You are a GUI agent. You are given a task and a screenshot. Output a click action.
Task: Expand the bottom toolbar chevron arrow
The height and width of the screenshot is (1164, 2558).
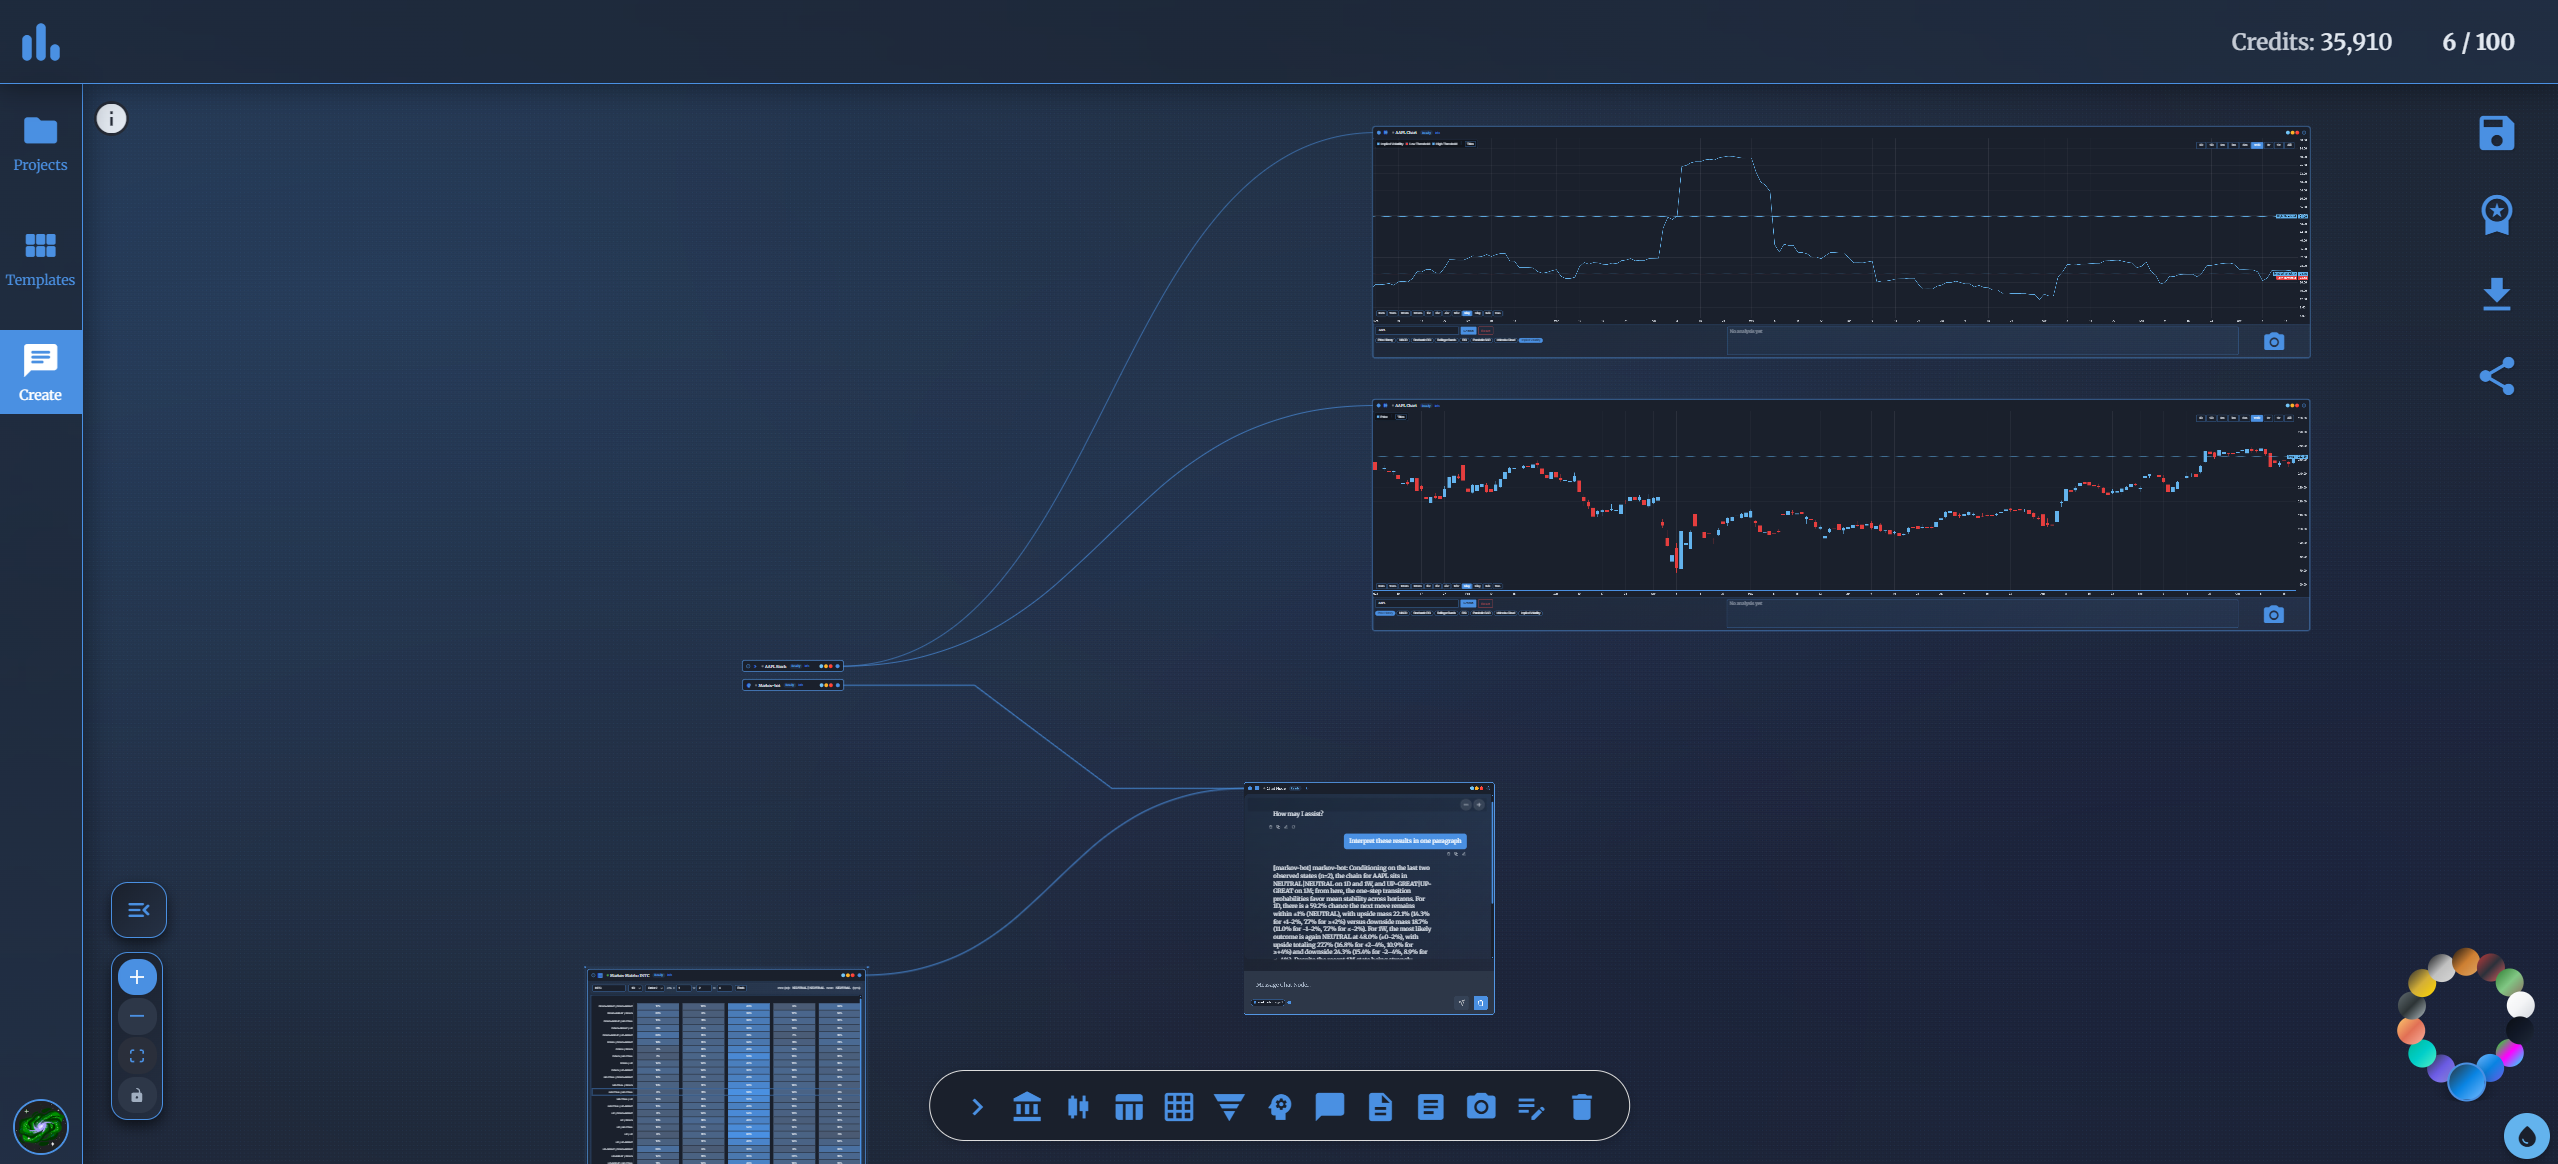[977, 1106]
